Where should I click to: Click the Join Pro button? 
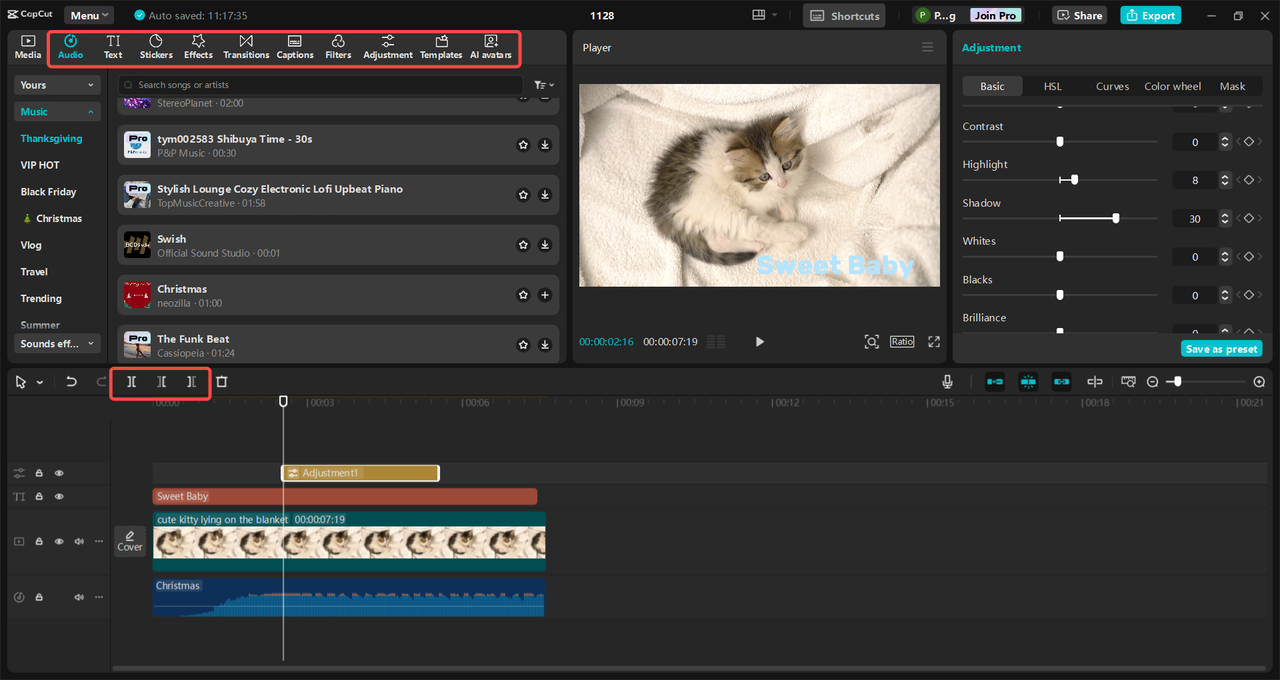[x=995, y=15]
